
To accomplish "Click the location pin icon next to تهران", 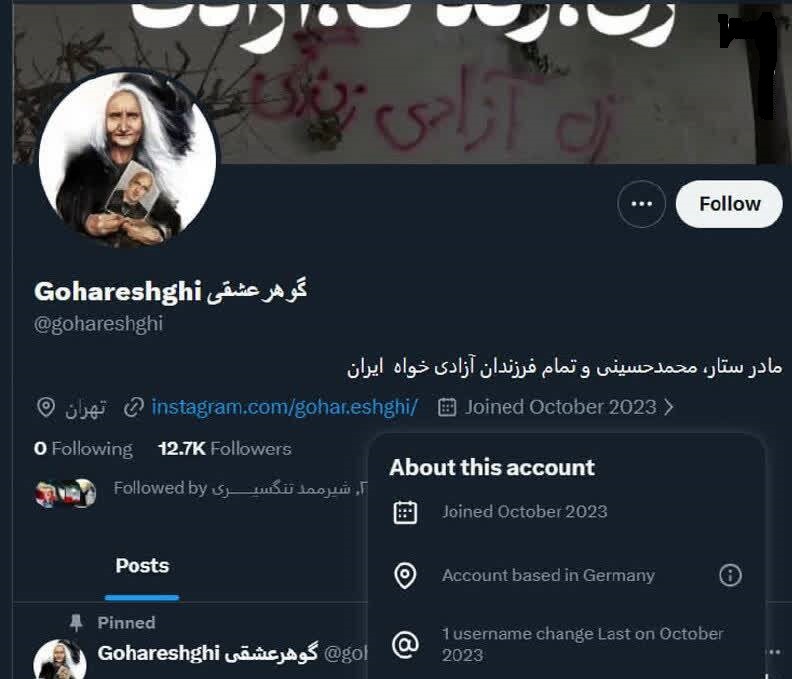I will [46, 407].
